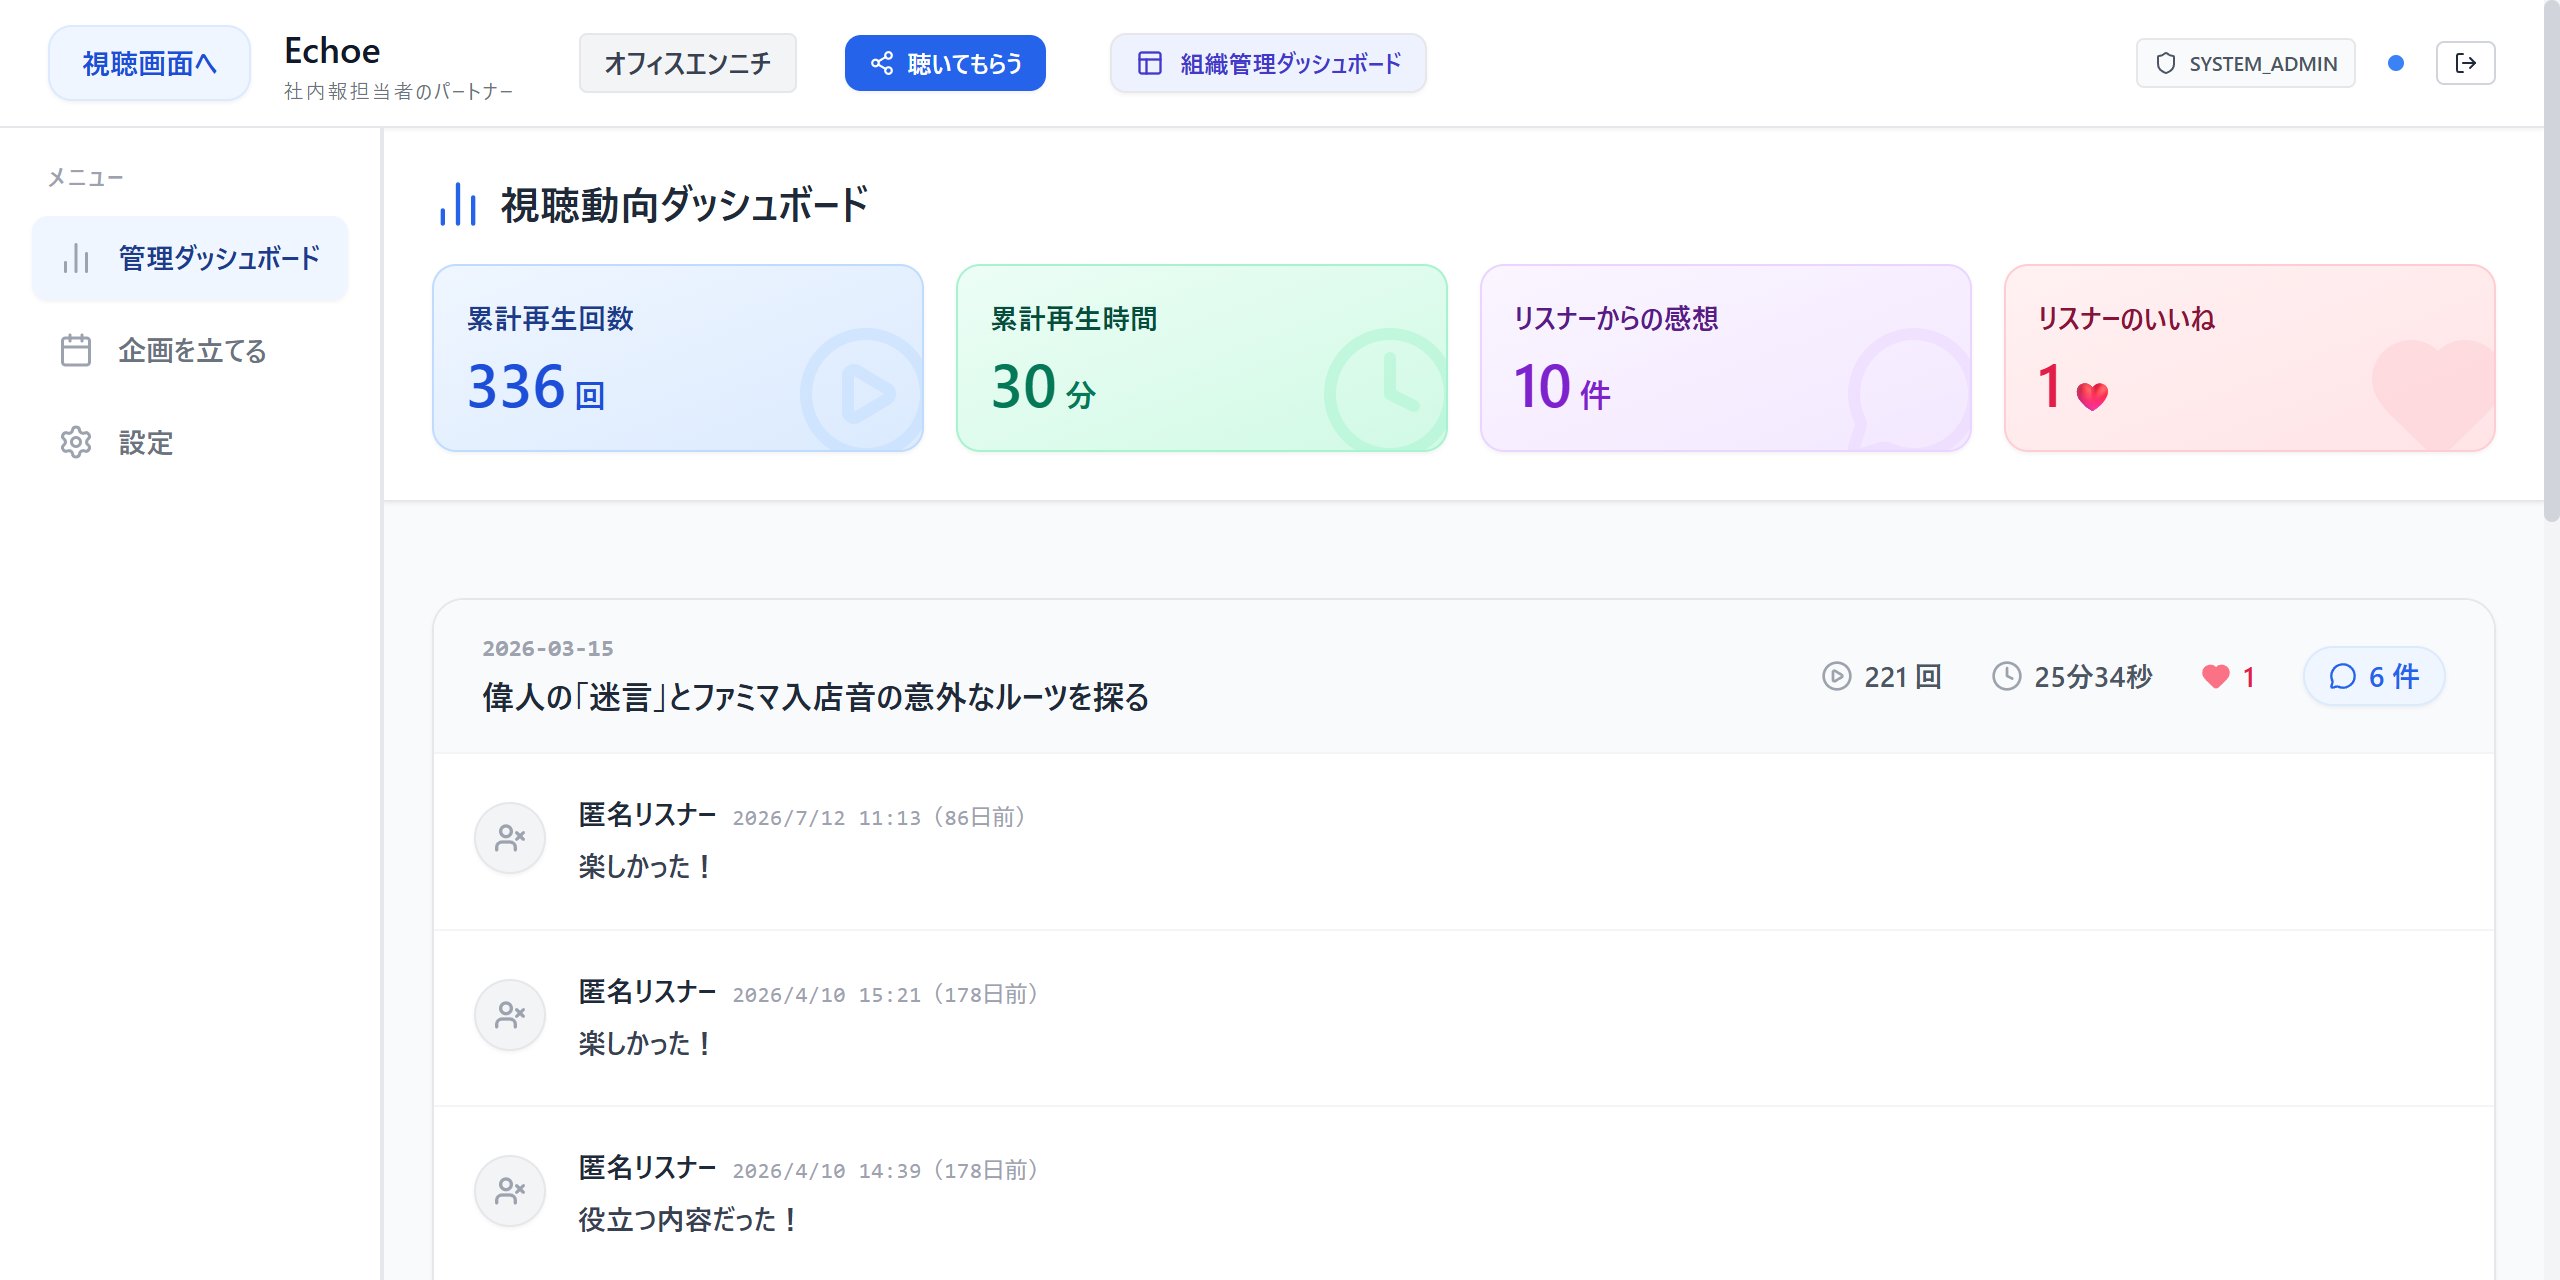Click the blue status dot indicator
The image size is (2560, 1280).
[2396, 63]
